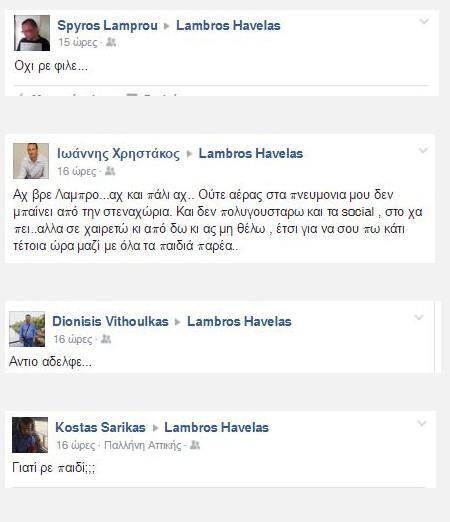Viewport: 450px width, 522px height.
Task: Expand options chevron on Dionisis Vithoulkas post
Action: click(419, 317)
